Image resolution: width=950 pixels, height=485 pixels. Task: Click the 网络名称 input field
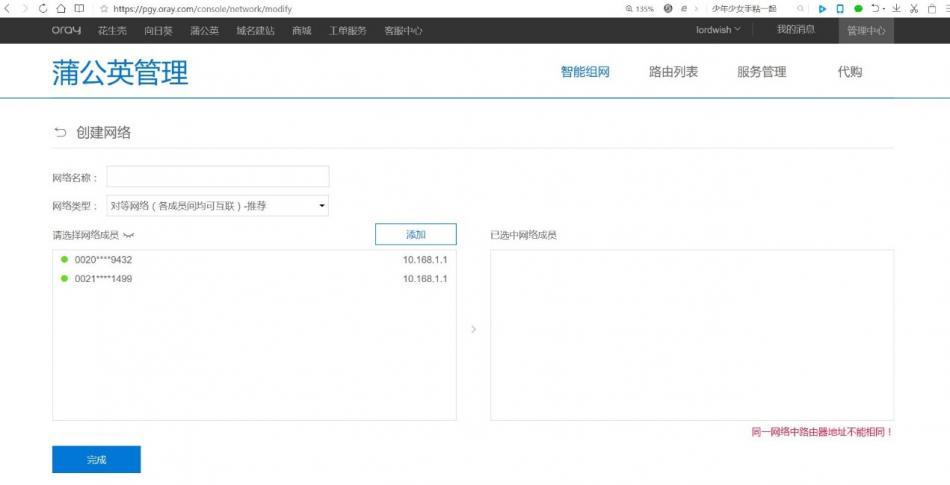(x=217, y=177)
